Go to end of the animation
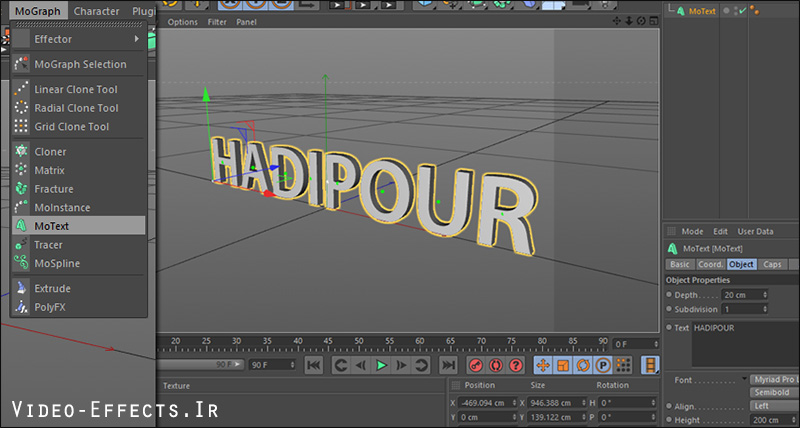The height and width of the screenshot is (428, 800). tap(448, 365)
